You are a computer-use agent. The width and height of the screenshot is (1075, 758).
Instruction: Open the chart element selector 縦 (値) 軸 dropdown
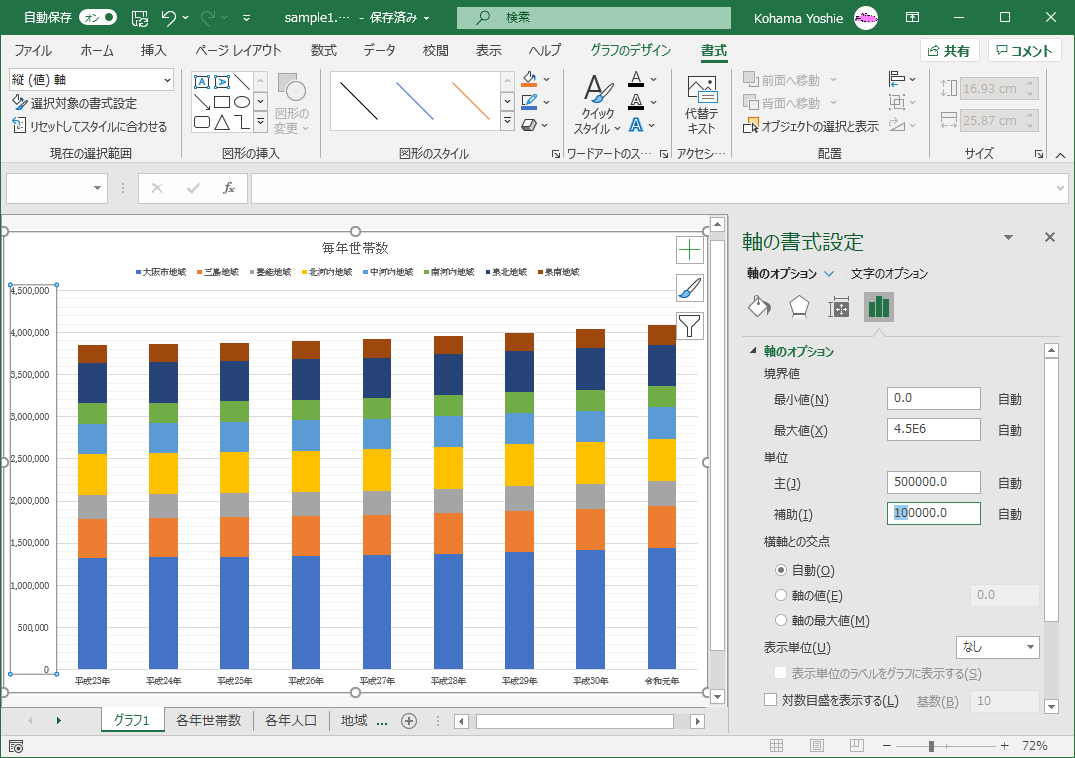coord(166,80)
